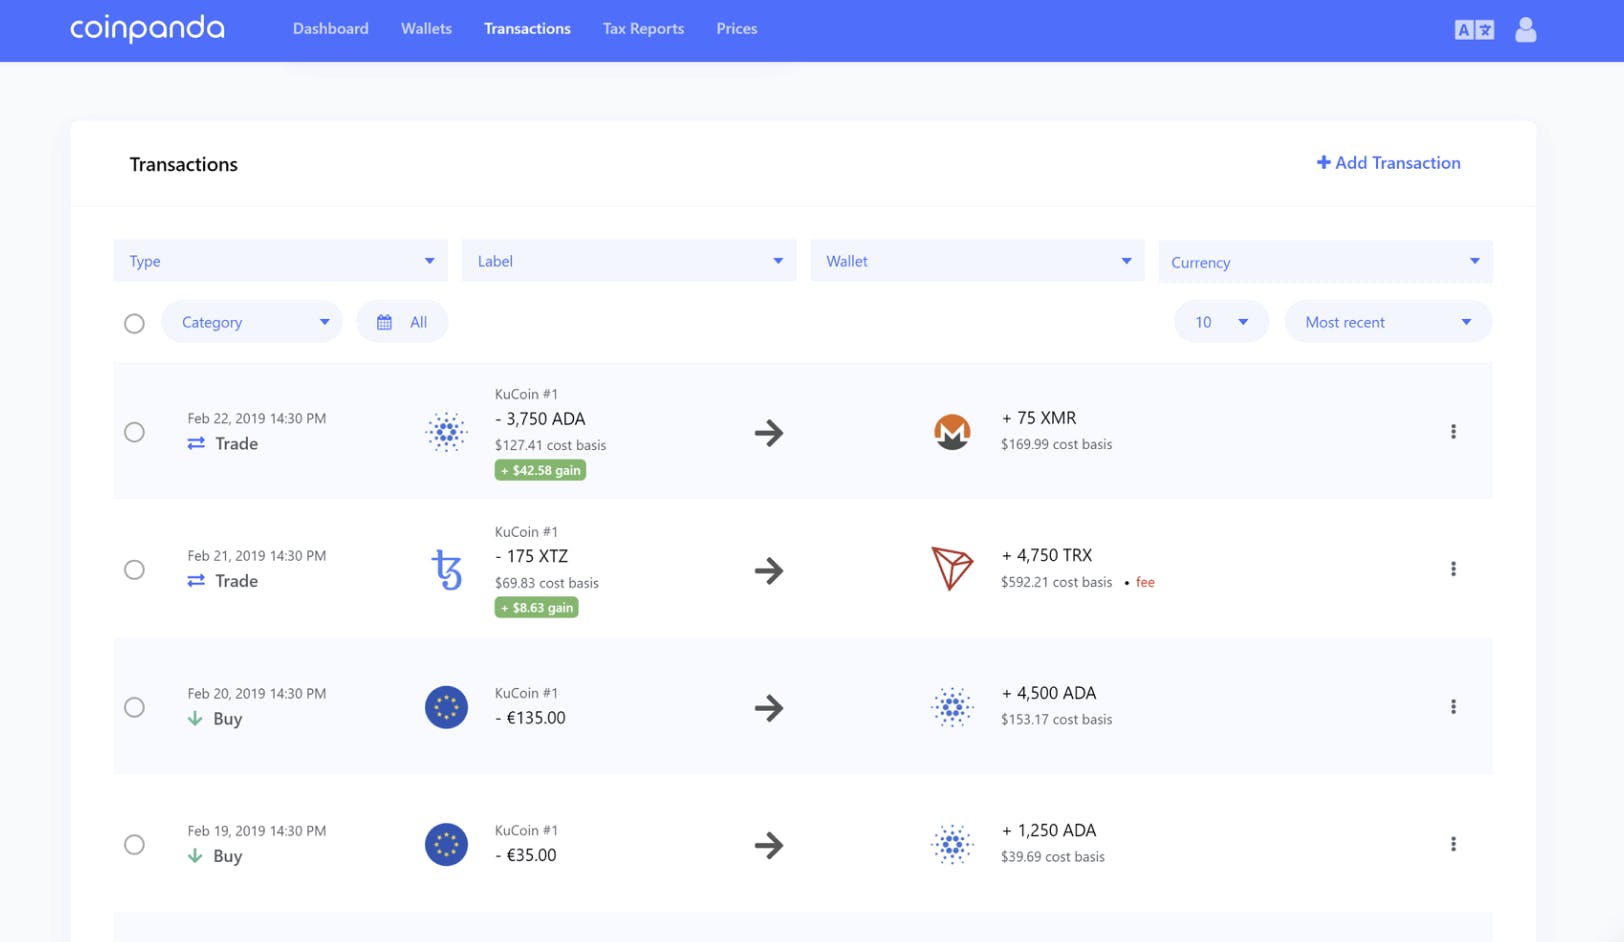1624x942 pixels.
Task: Click the arrow between €35.00 and 1,250 ADA
Action: (768, 845)
